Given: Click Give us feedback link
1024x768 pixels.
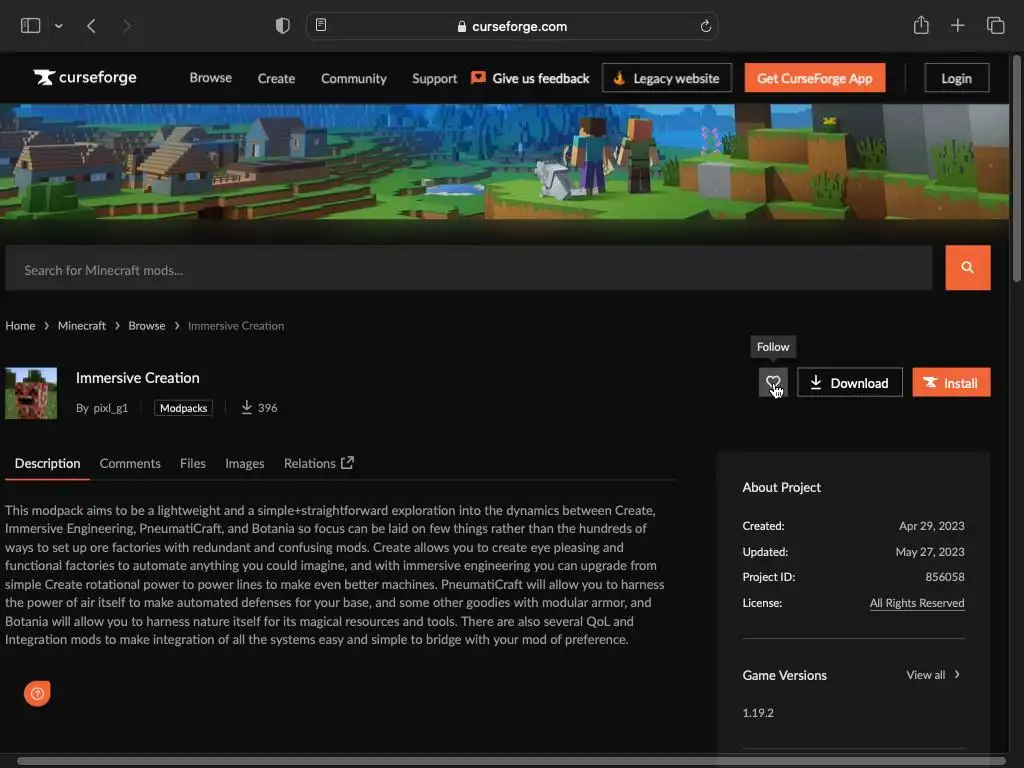Looking at the screenshot, I should pyautogui.click(x=530, y=78).
